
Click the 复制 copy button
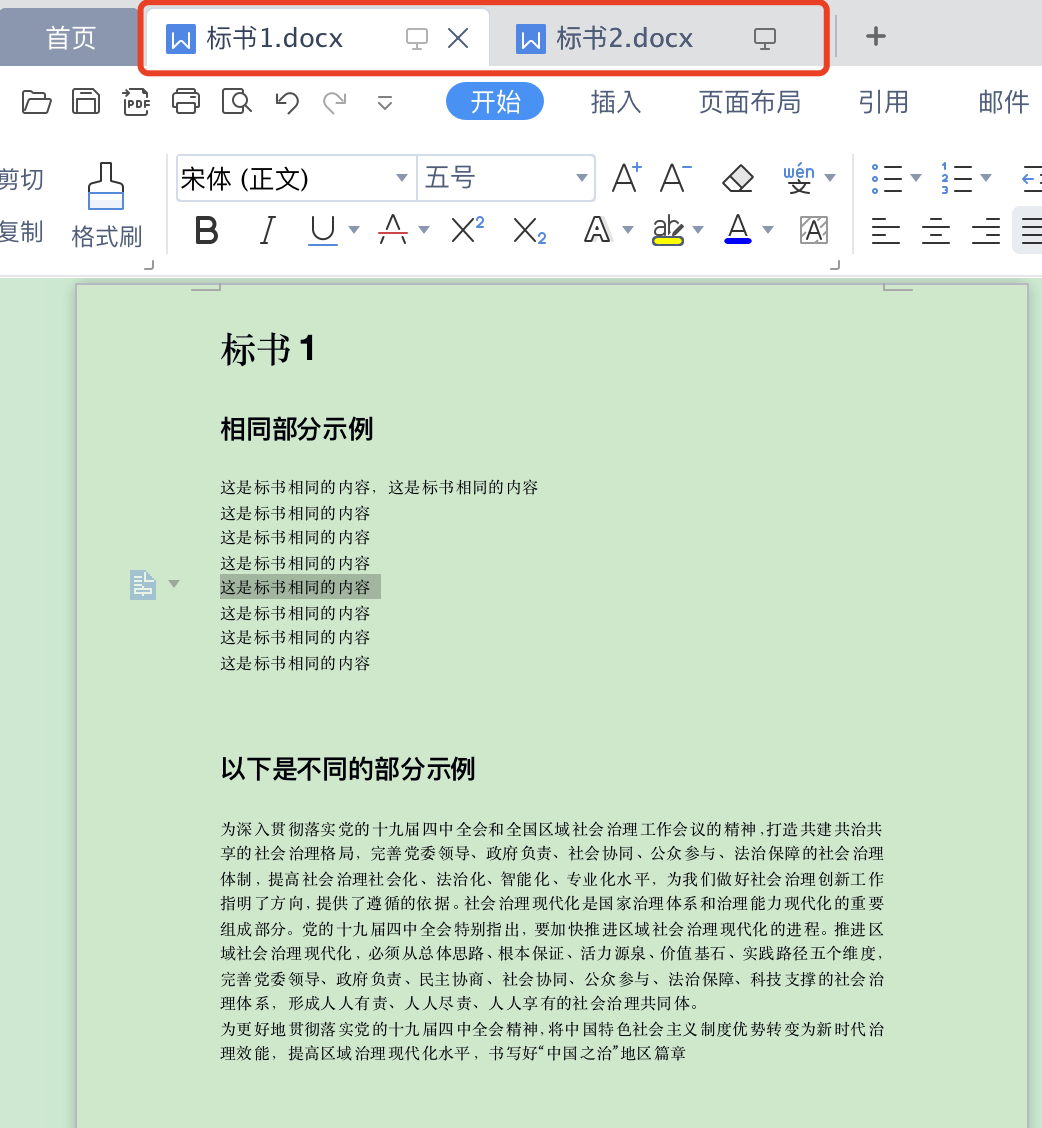[22, 232]
